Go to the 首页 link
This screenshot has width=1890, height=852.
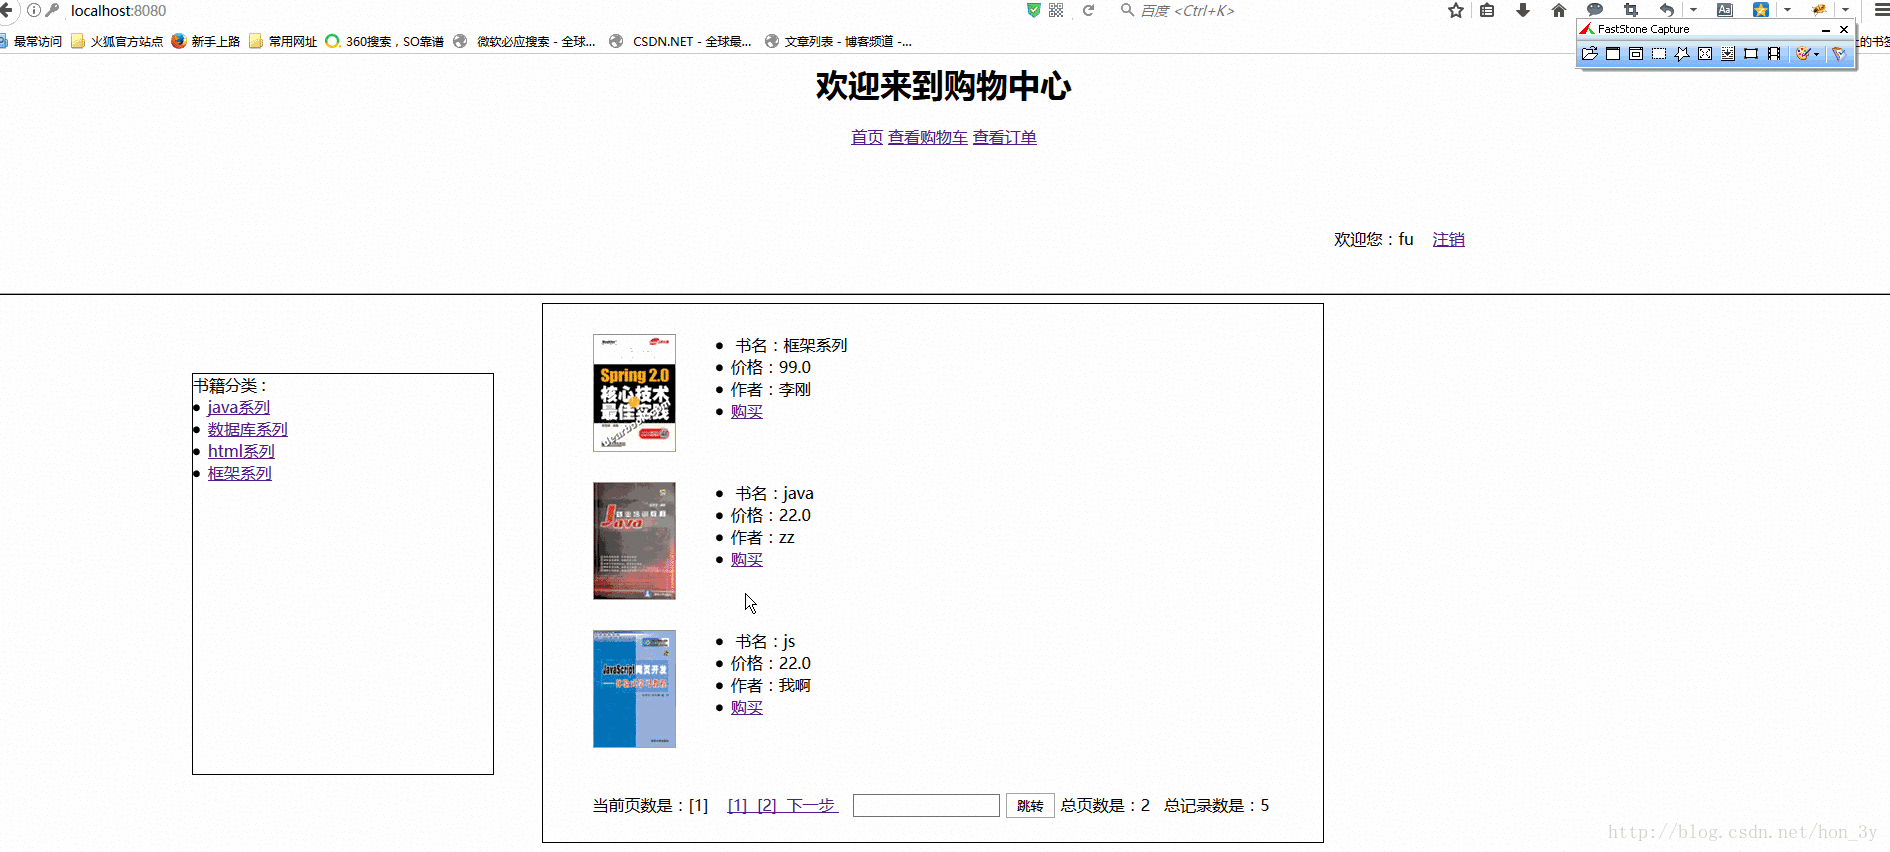(x=867, y=137)
